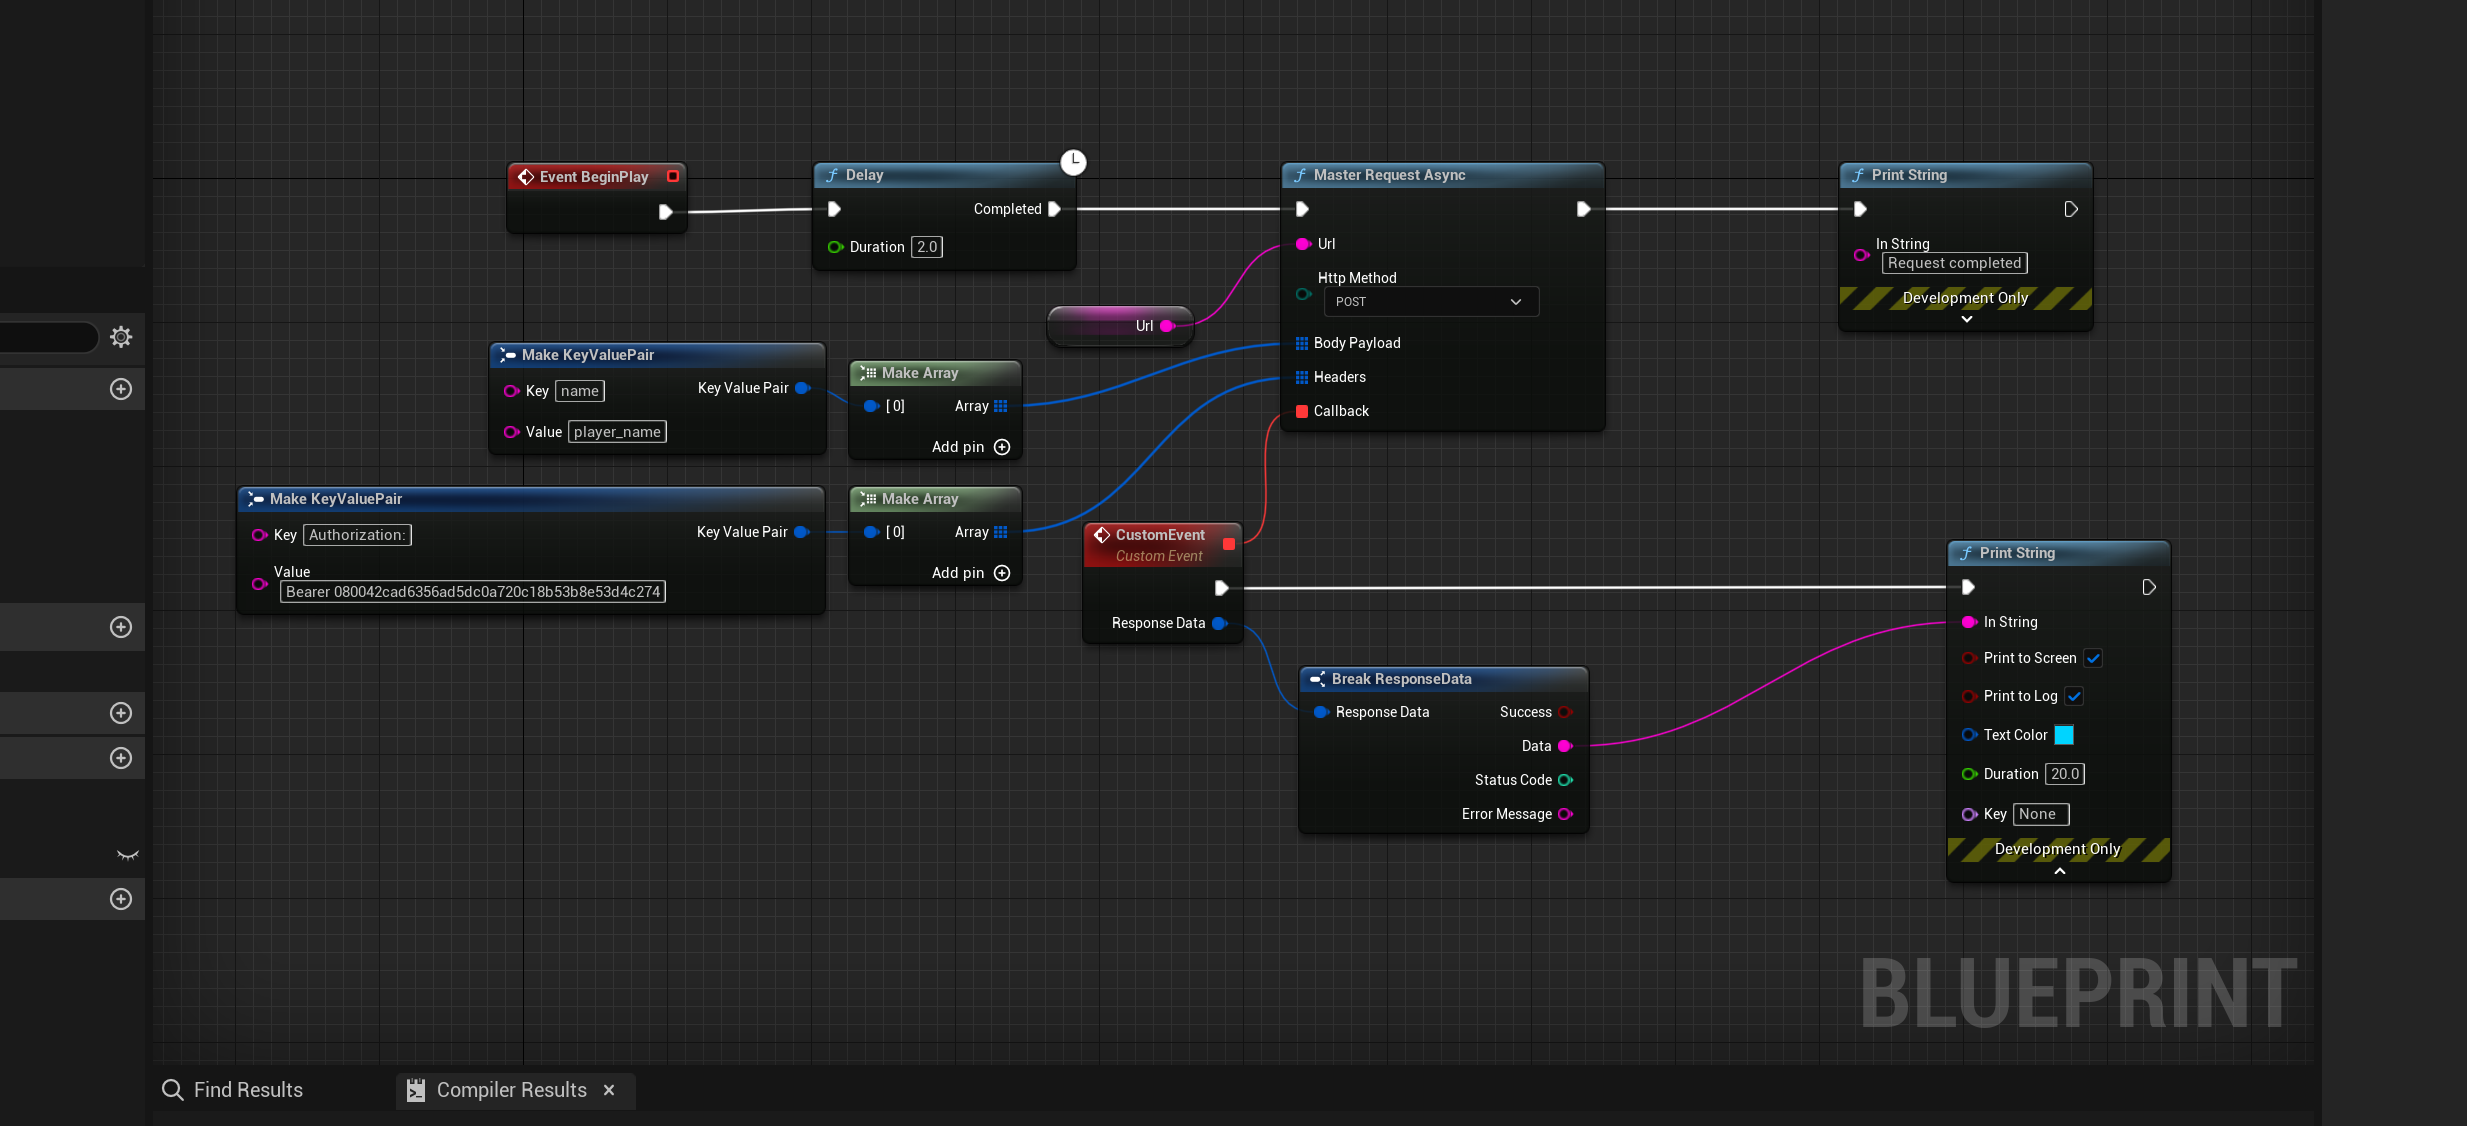Click the settings gear icon in left panel
The image size is (2467, 1126).
[121, 337]
